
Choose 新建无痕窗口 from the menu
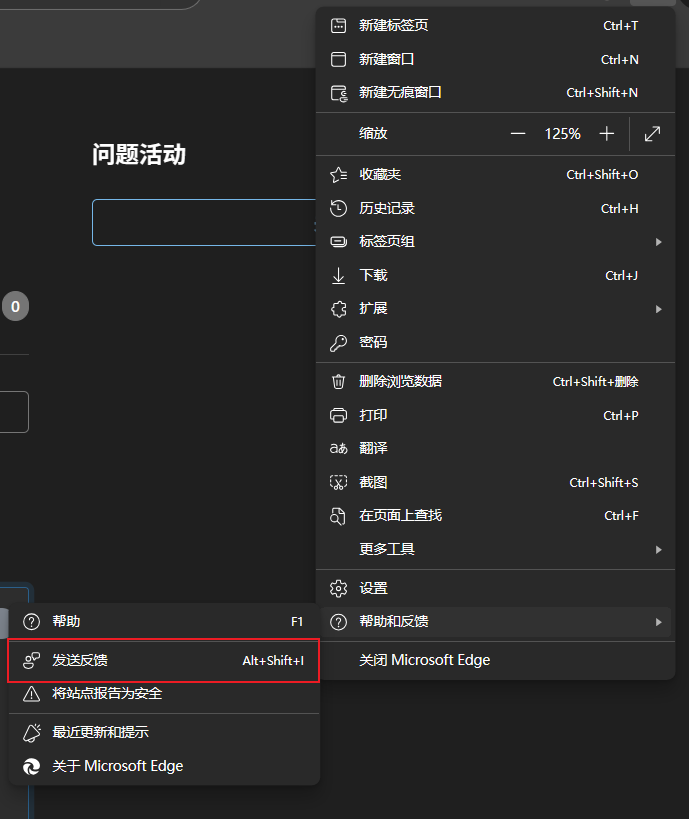coord(495,92)
